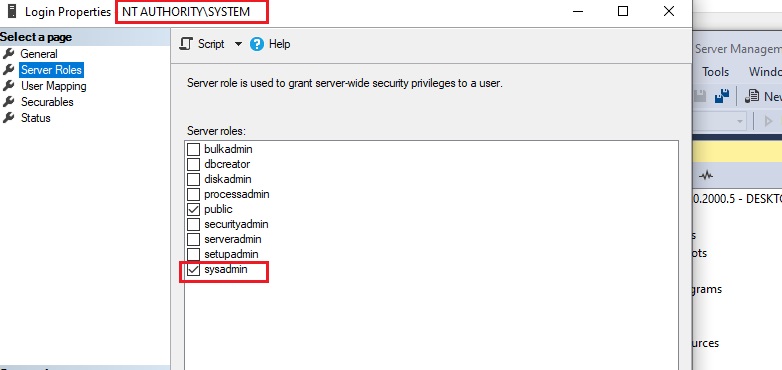The height and width of the screenshot is (370, 782).
Task: Click the 'Server roles:' list label
Action: (x=216, y=131)
